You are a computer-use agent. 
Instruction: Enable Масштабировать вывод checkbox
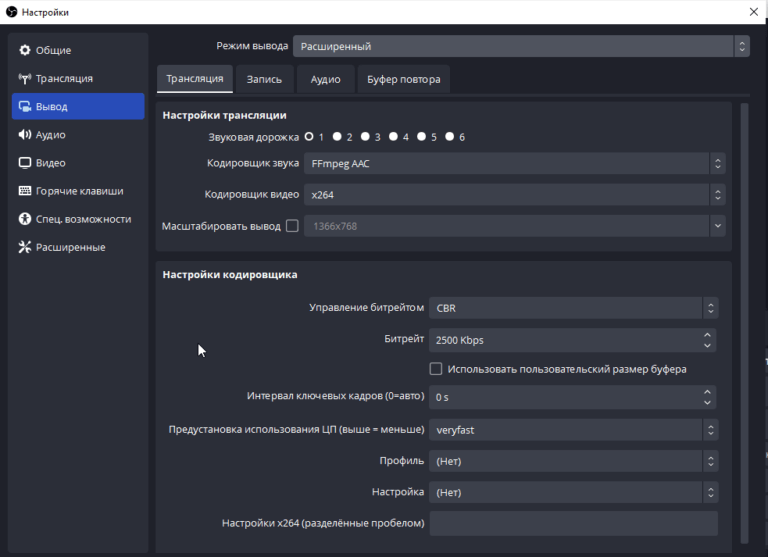(x=292, y=226)
